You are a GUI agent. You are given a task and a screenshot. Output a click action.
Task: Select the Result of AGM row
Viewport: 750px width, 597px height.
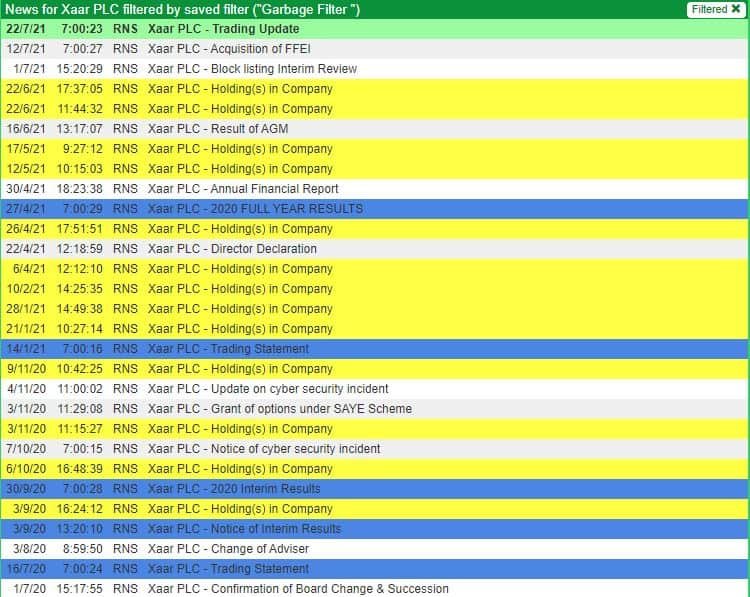375,129
